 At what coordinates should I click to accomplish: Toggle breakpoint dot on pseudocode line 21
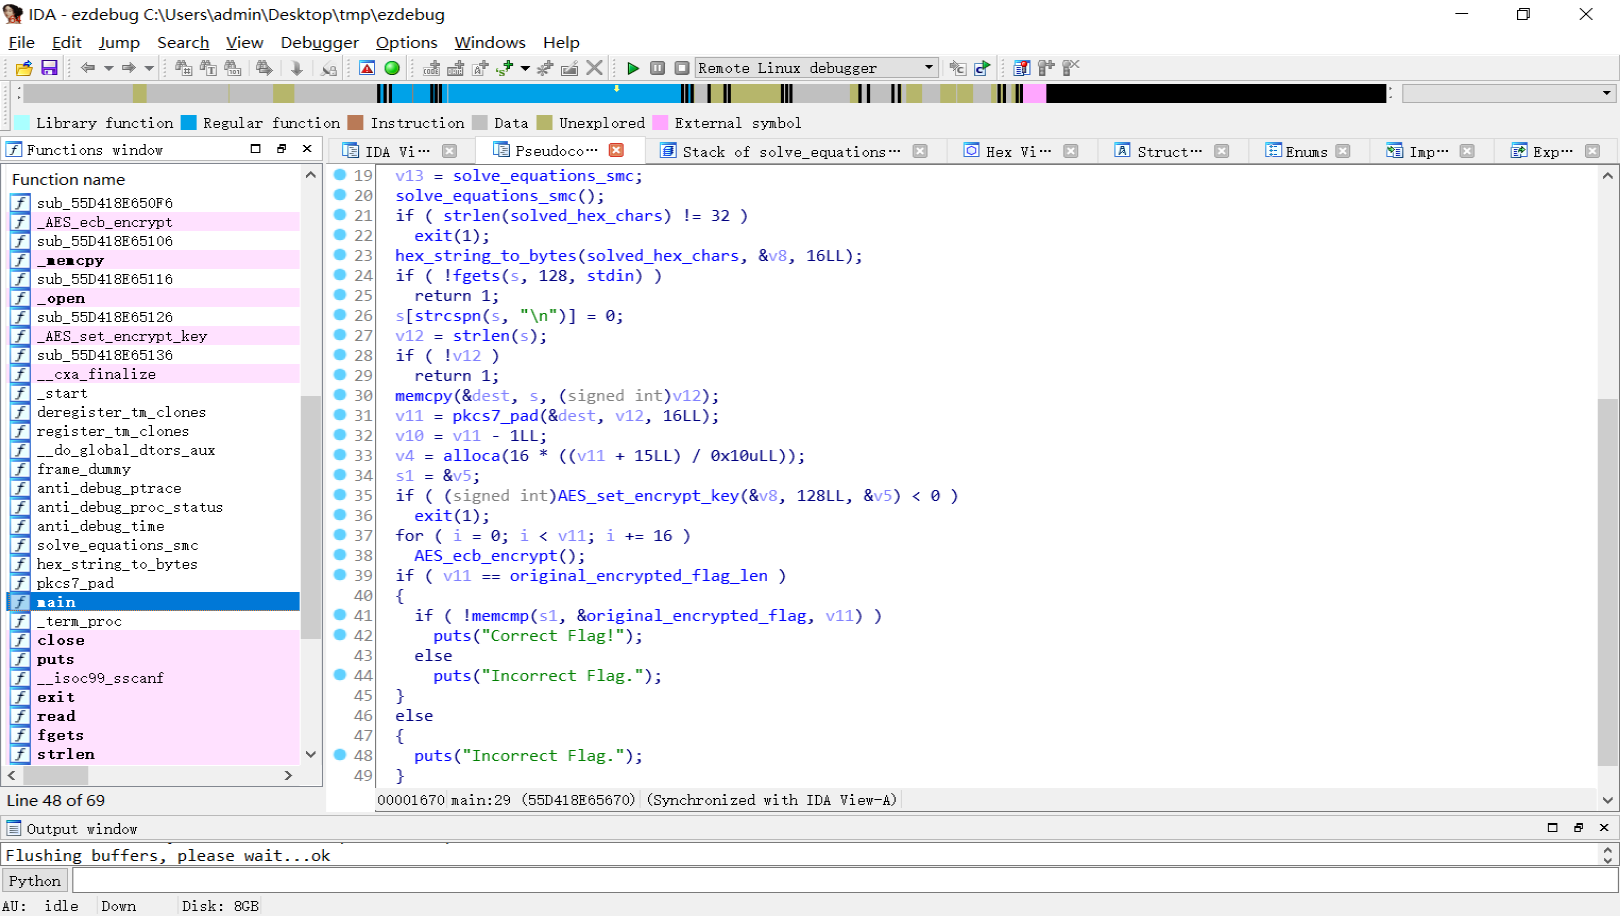(340, 215)
